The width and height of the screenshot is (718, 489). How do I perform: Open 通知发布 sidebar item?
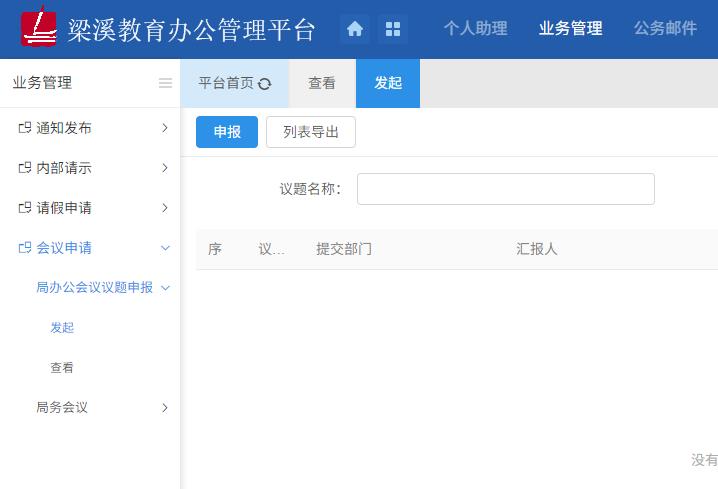[x=64, y=128]
